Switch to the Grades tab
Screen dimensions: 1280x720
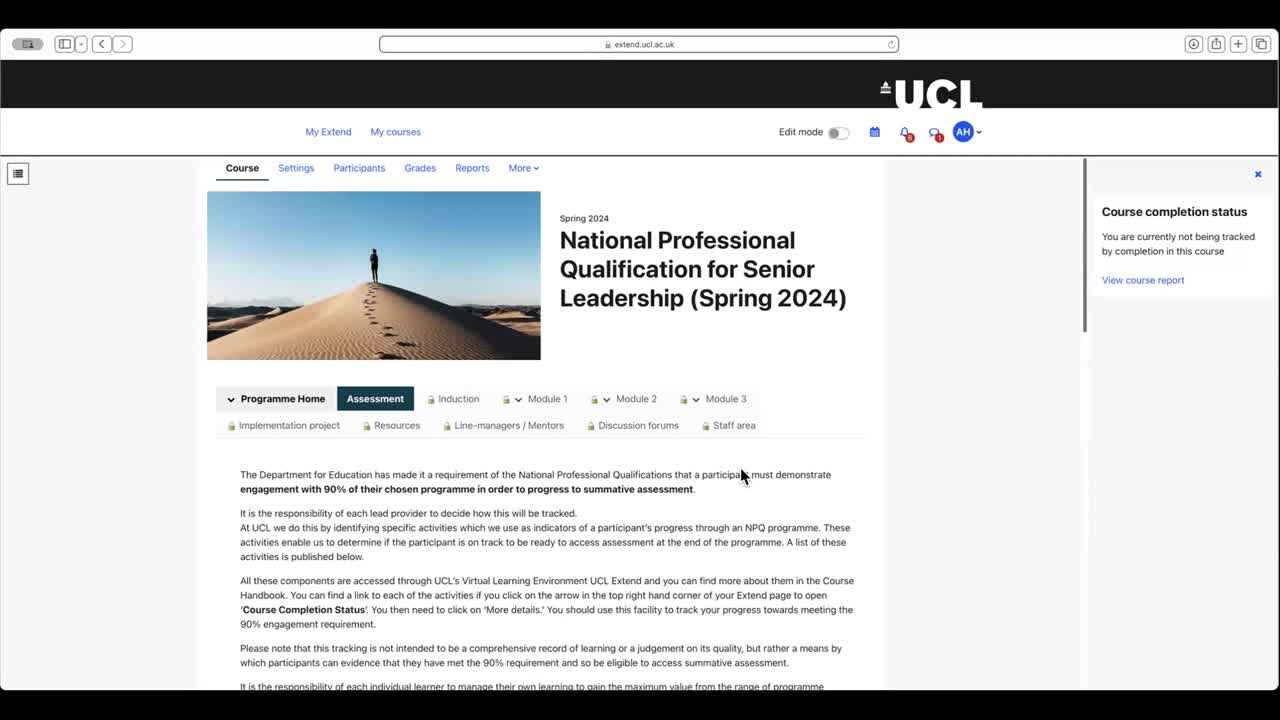(x=420, y=168)
